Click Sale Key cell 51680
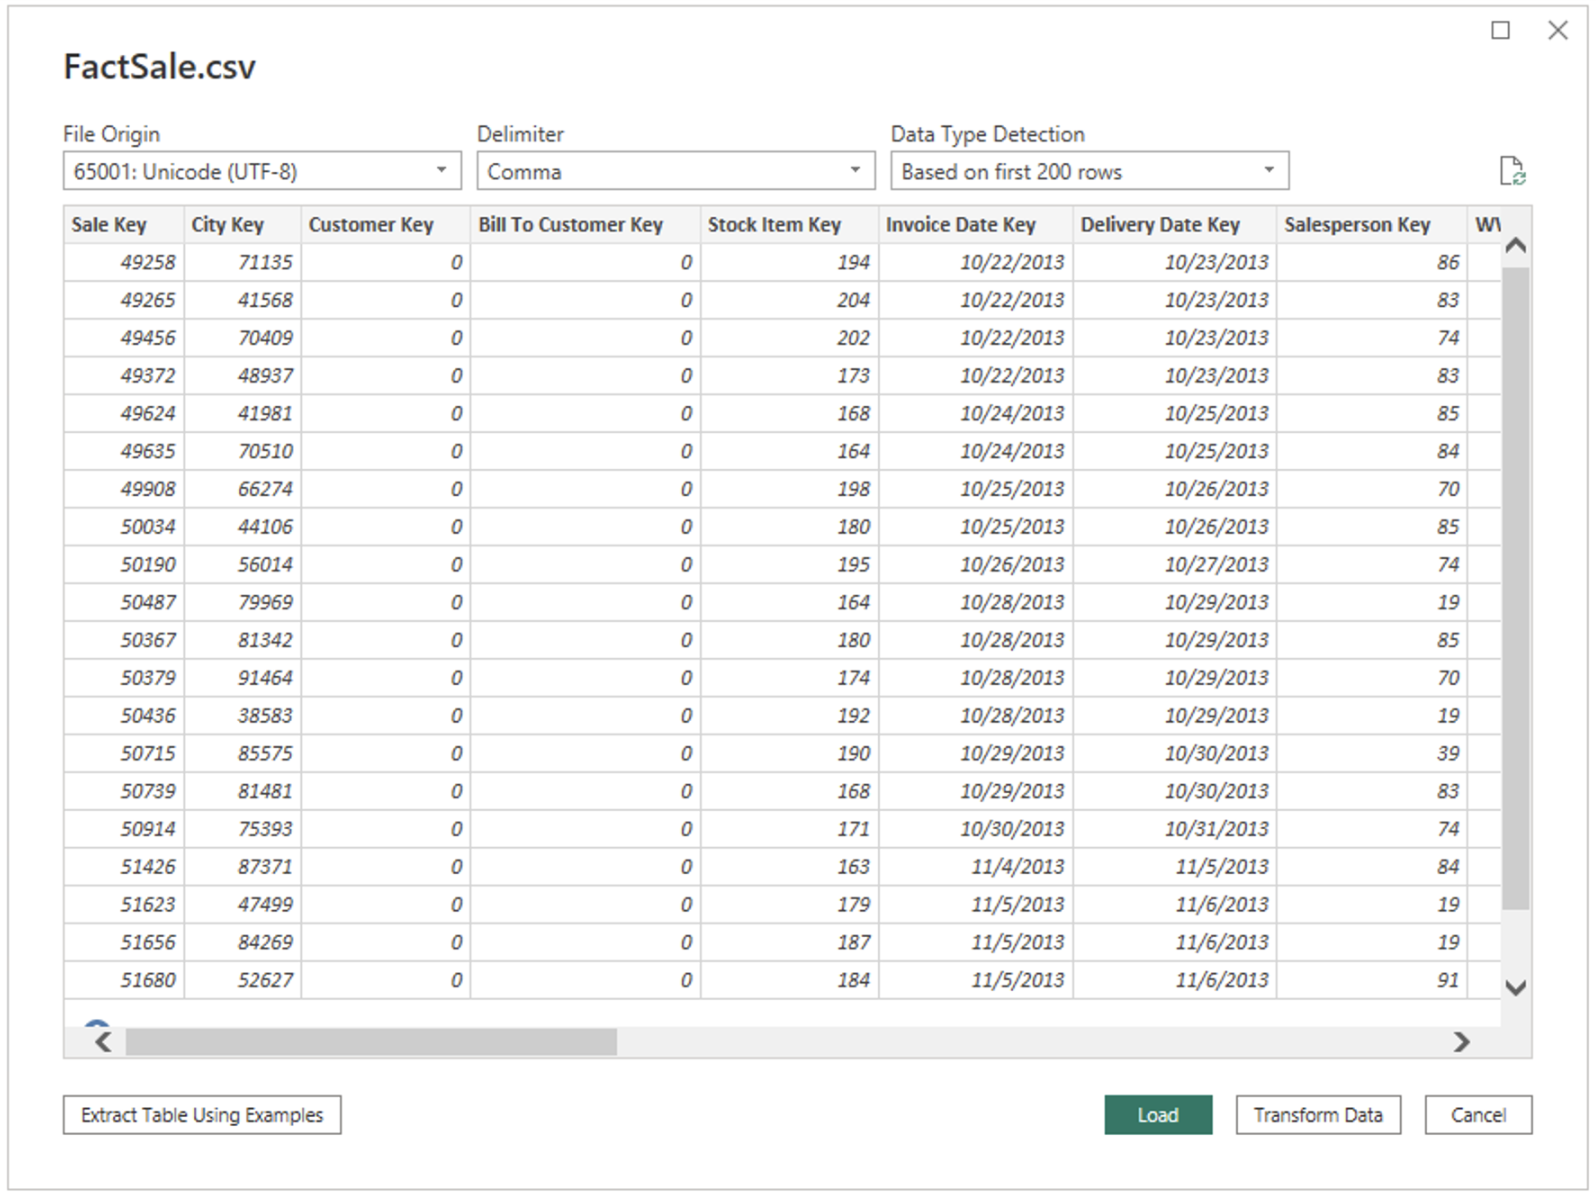The image size is (1596, 1196). pyautogui.click(x=124, y=980)
